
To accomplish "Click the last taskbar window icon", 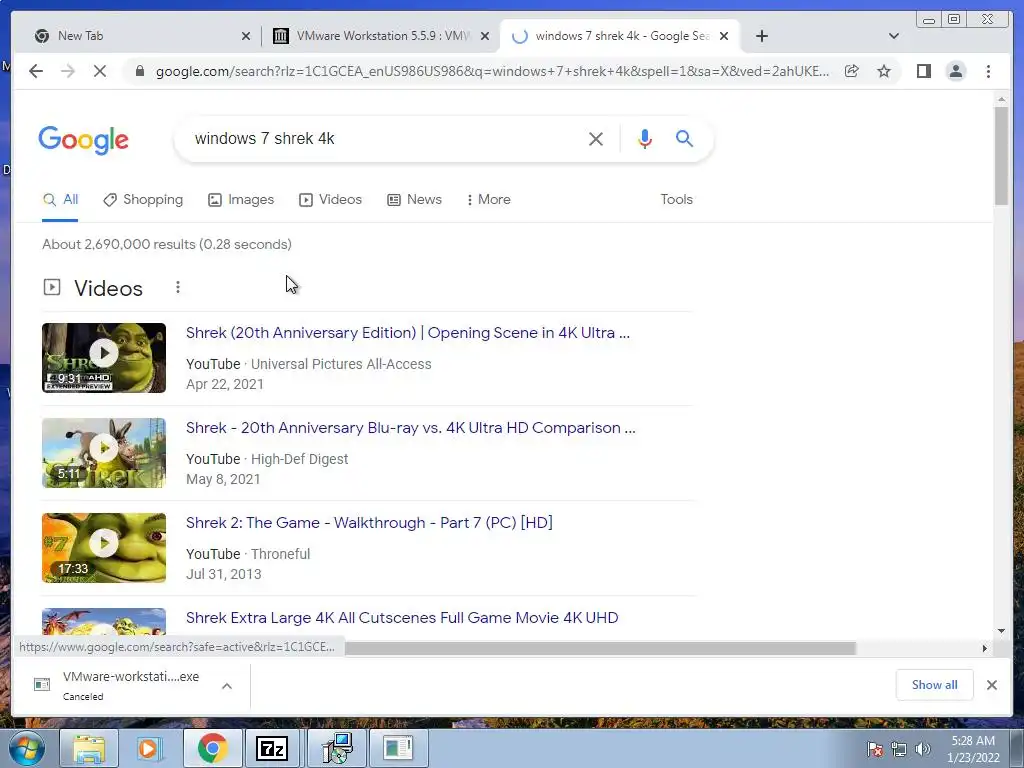I will click(x=398, y=748).
